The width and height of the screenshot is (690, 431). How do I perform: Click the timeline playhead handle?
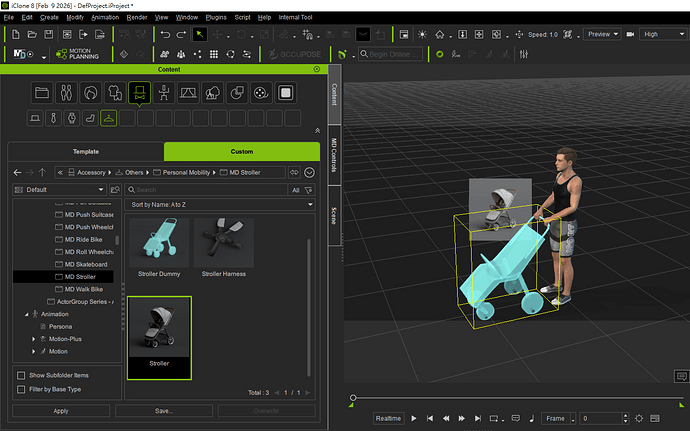[353, 398]
